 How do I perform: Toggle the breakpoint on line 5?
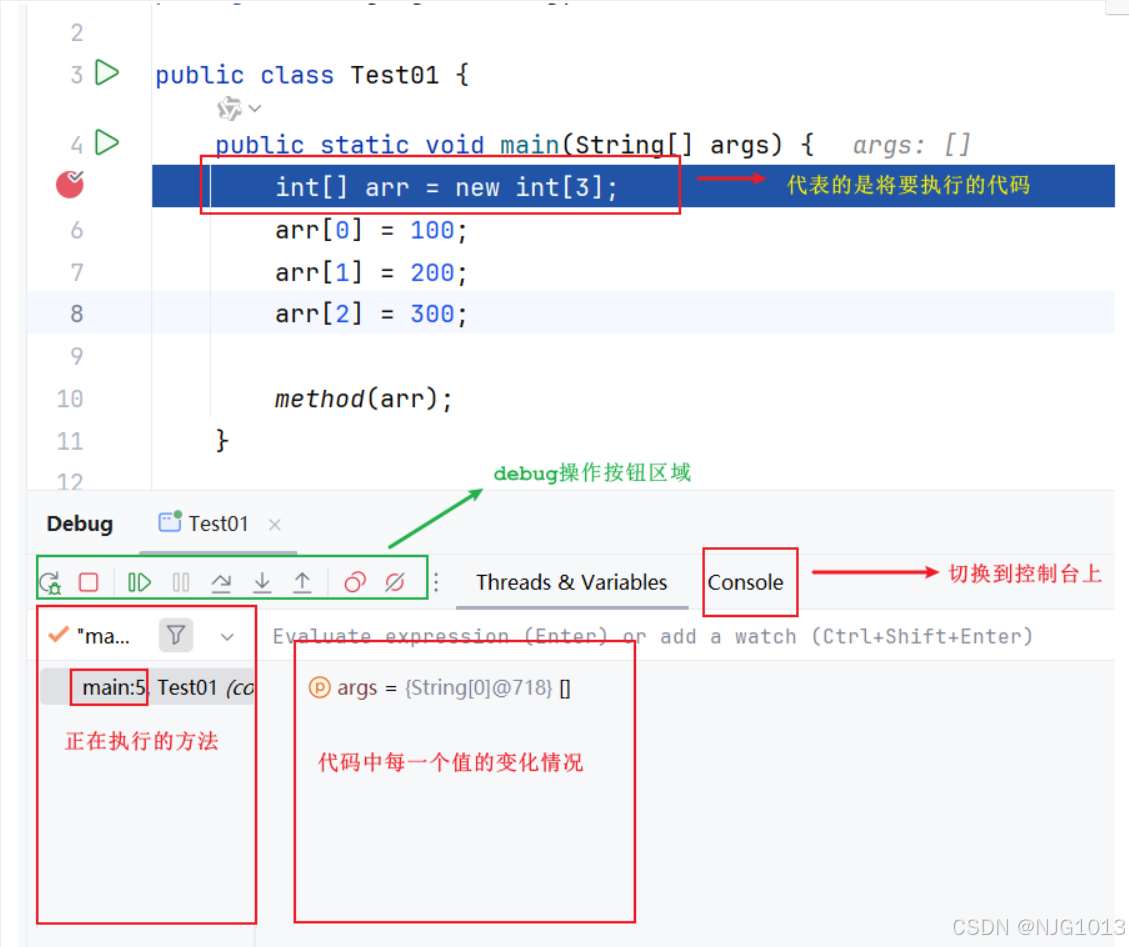(69, 184)
